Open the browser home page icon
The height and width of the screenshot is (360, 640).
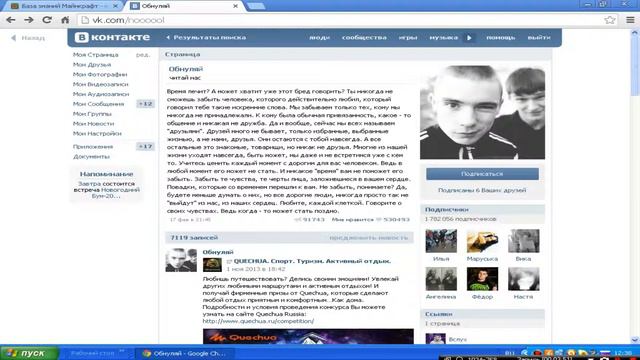[65, 20]
